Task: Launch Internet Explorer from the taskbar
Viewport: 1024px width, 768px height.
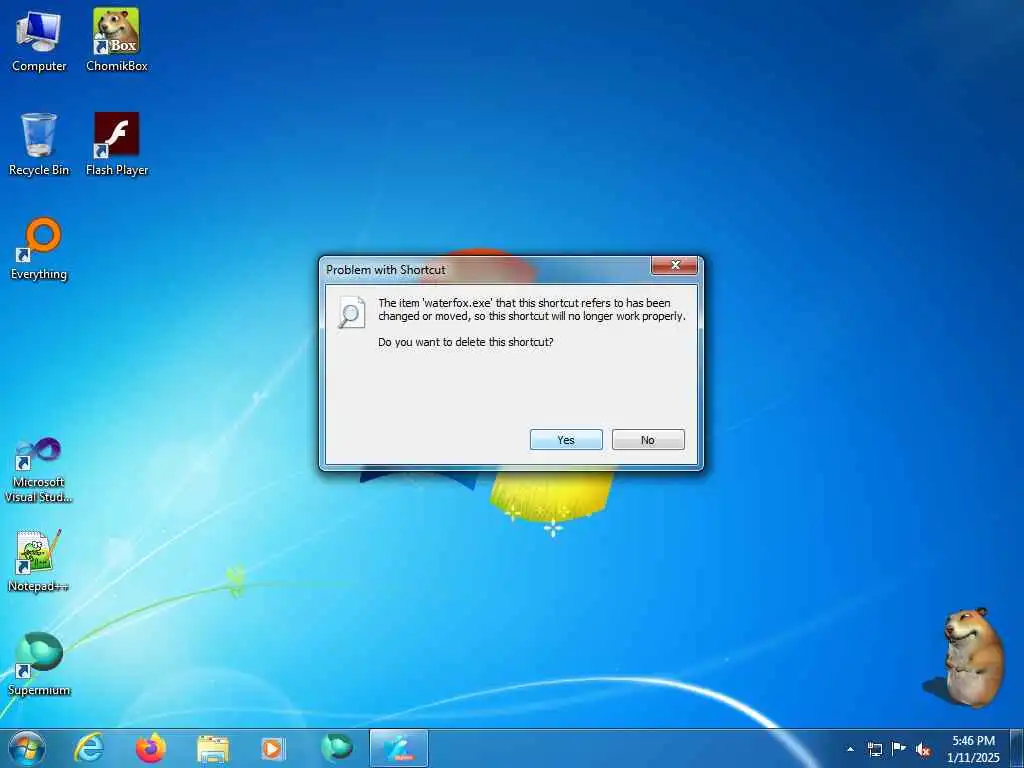Action: coord(89,748)
